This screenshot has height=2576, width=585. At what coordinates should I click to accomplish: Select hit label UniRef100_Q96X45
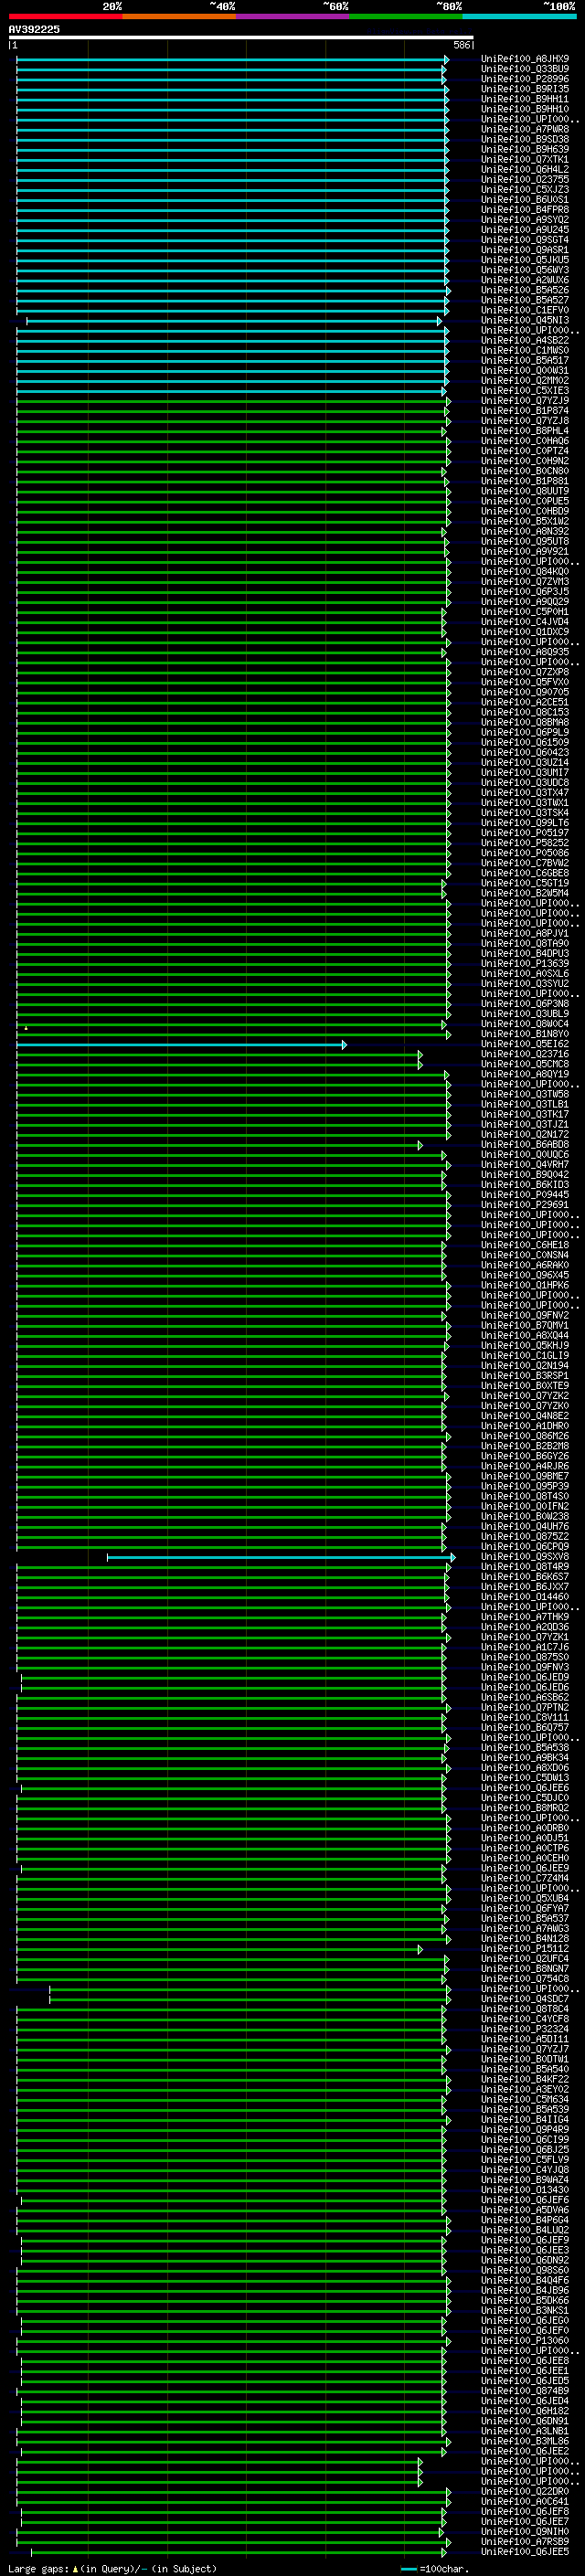[525, 1275]
